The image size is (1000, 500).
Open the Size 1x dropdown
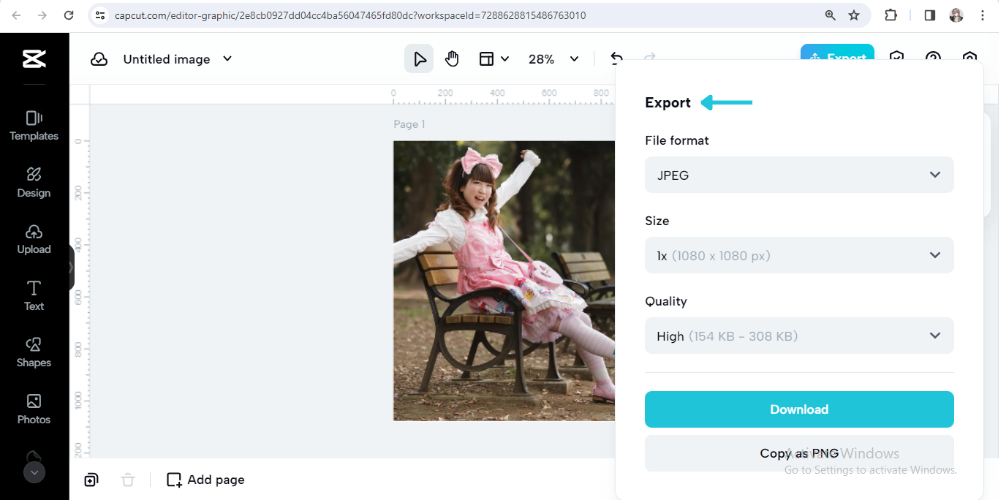tap(799, 255)
